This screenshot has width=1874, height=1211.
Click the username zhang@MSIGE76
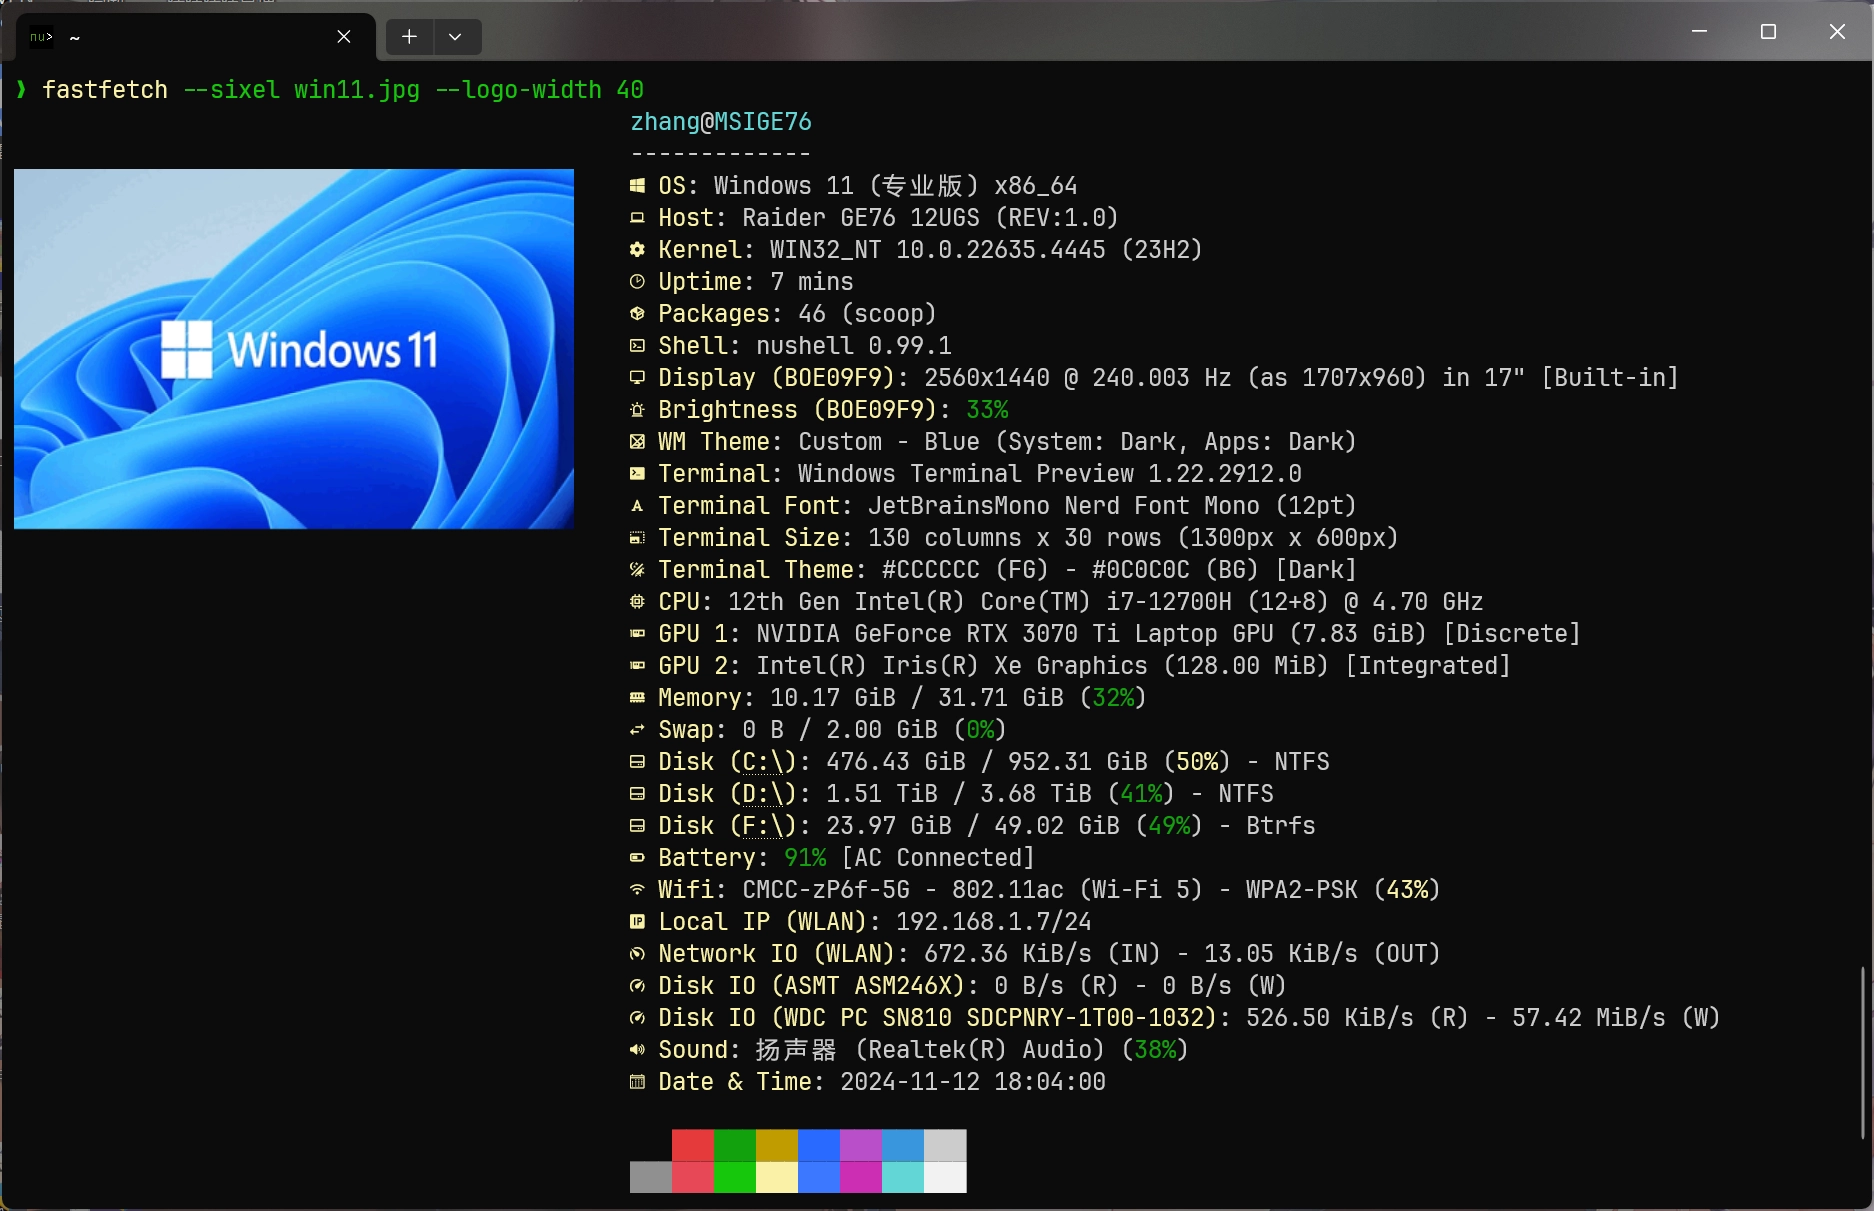(x=721, y=122)
